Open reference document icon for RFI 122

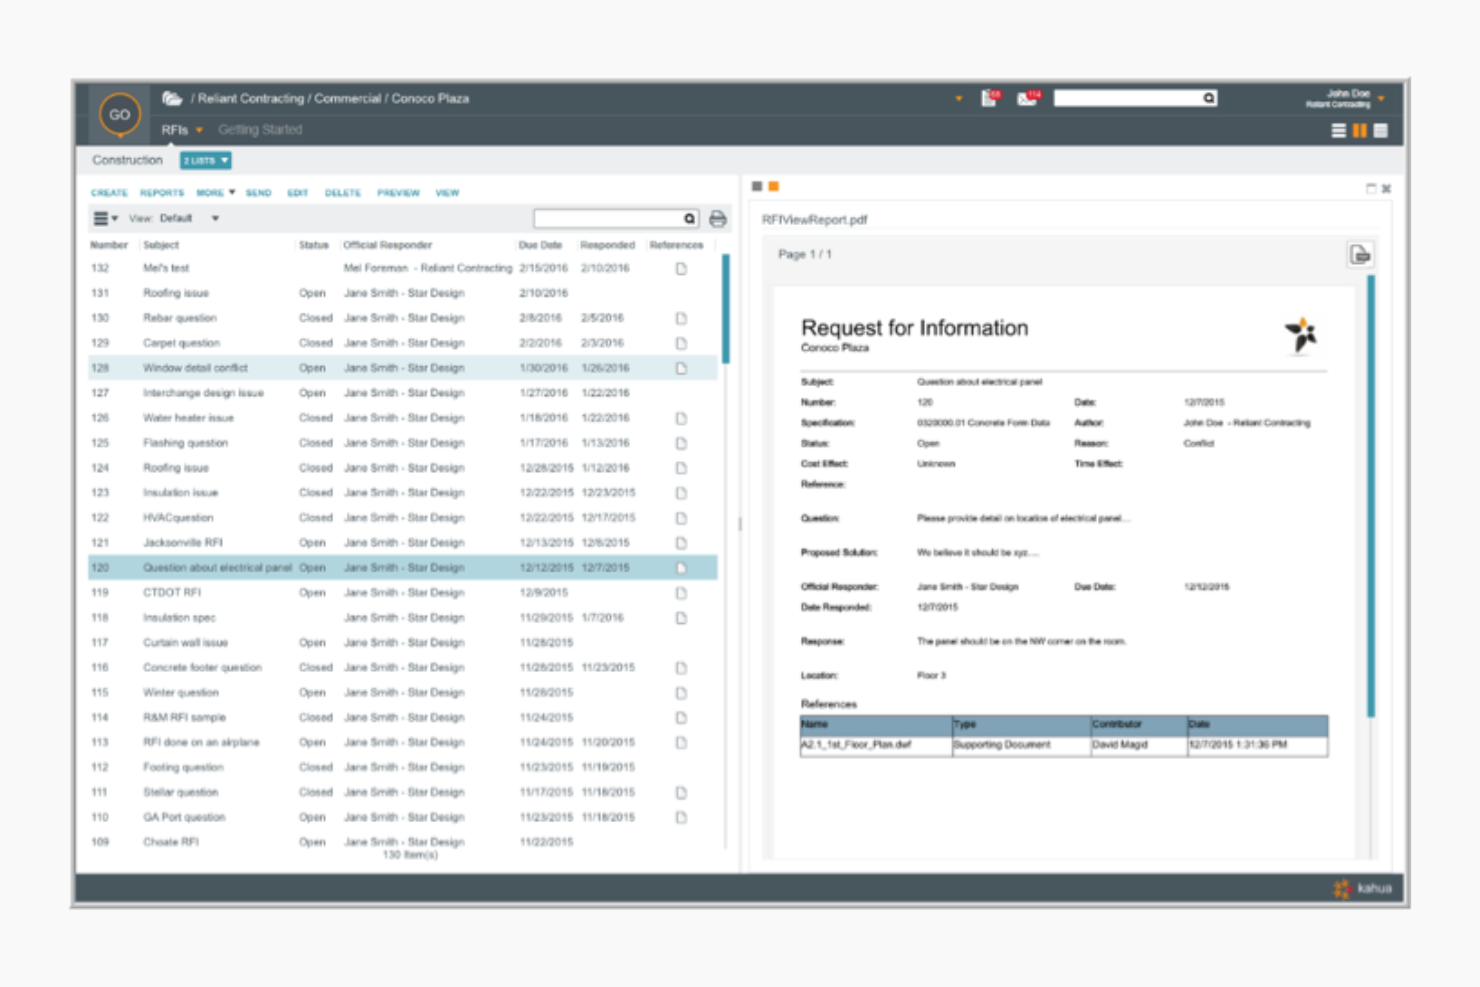(x=681, y=519)
